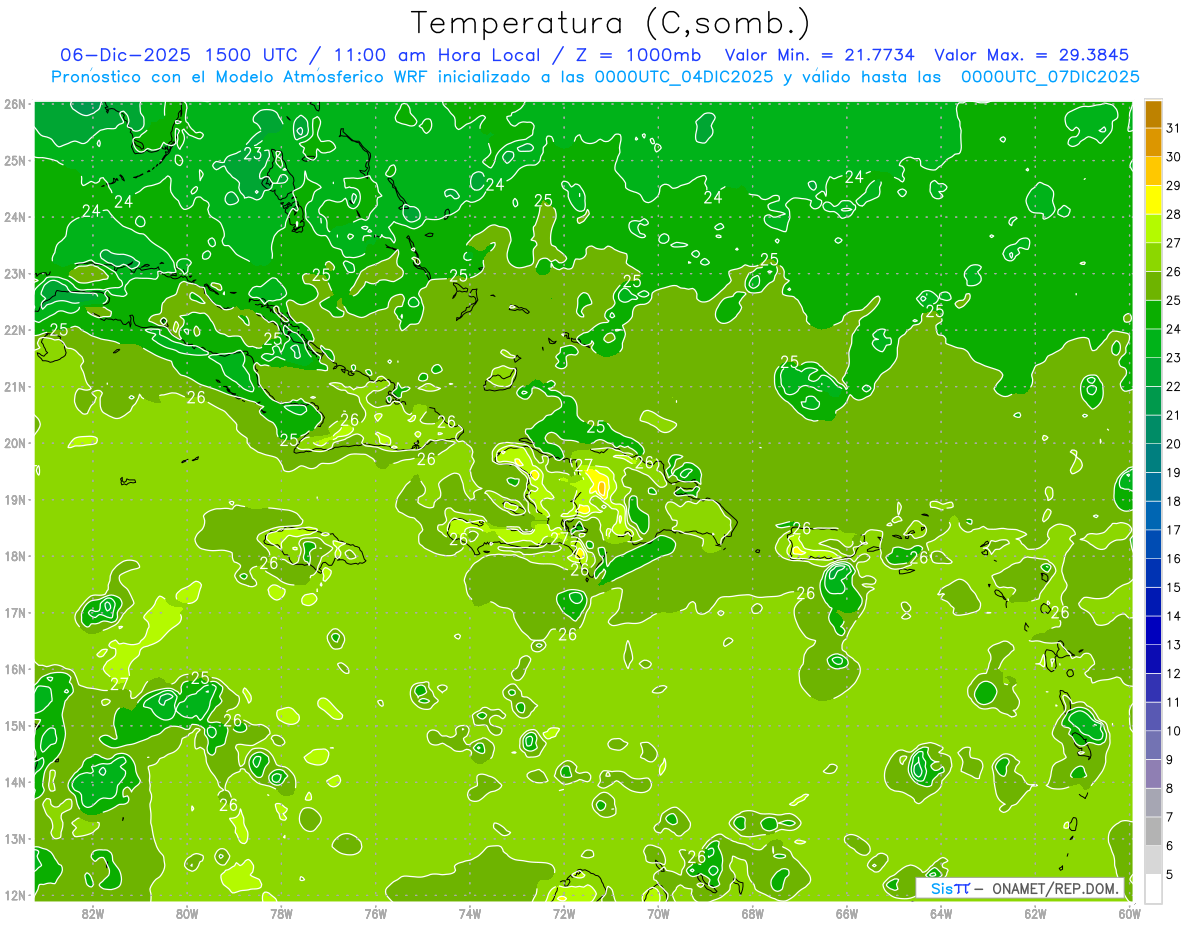Click the longitude axis label "72W"

564,914
